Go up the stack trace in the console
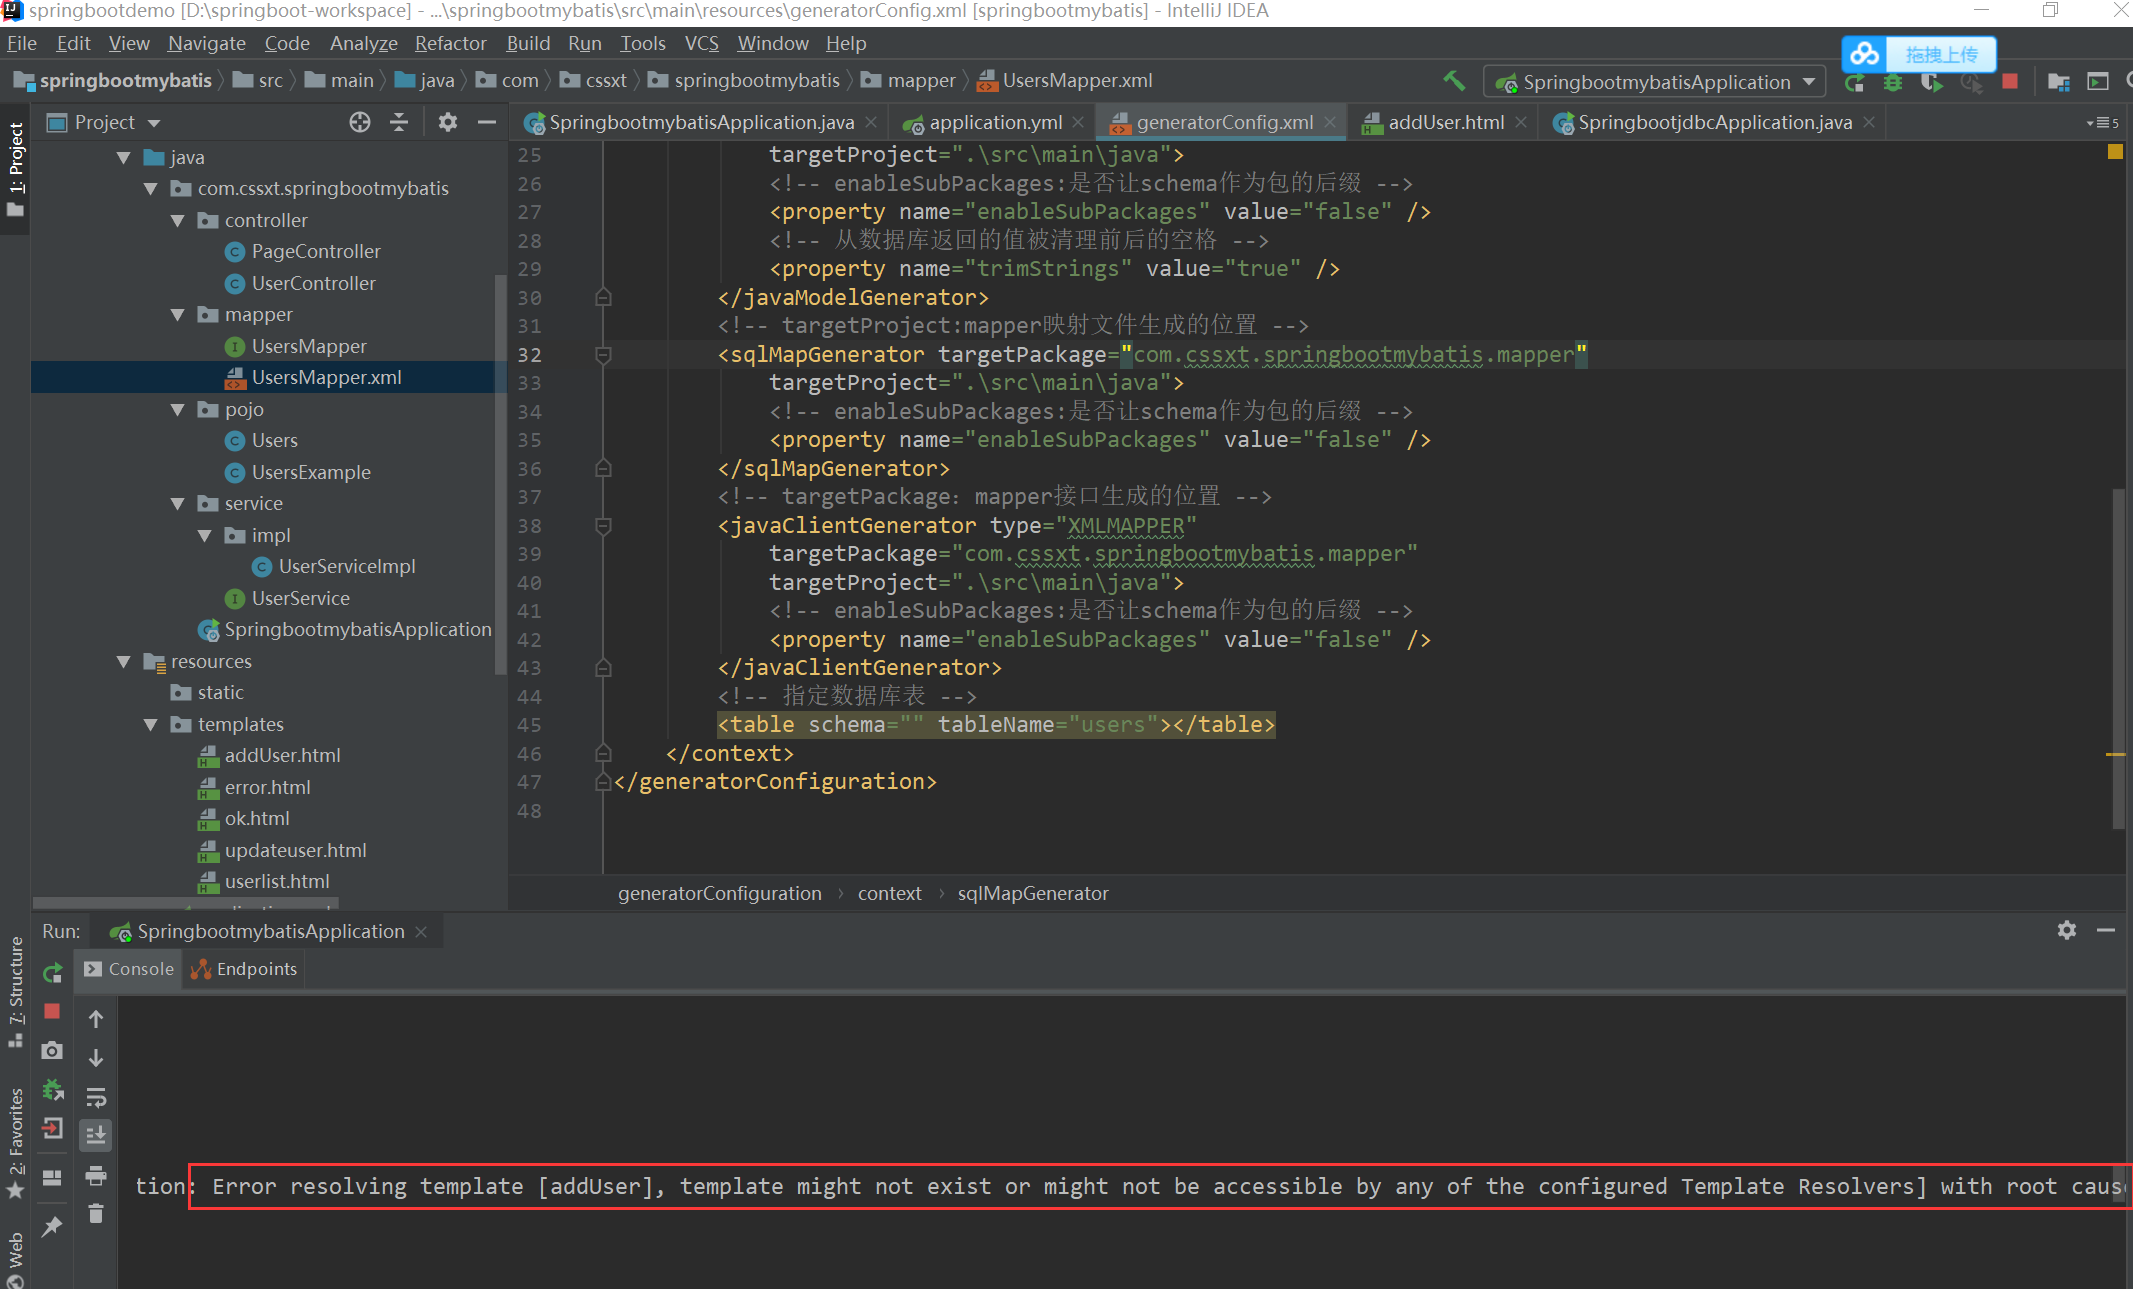The width and height of the screenshot is (2133, 1289). (x=96, y=1019)
